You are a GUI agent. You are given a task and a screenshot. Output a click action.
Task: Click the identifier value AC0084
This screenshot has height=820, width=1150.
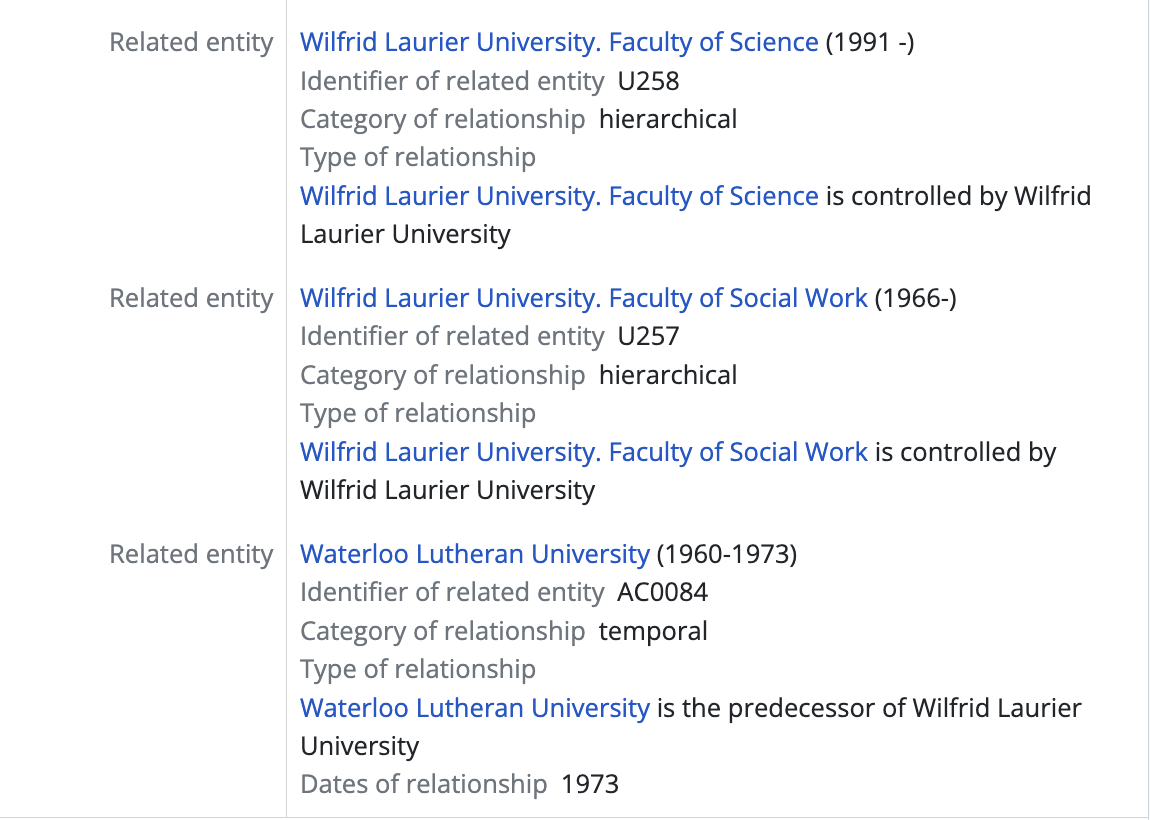pyautogui.click(x=663, y=593)
